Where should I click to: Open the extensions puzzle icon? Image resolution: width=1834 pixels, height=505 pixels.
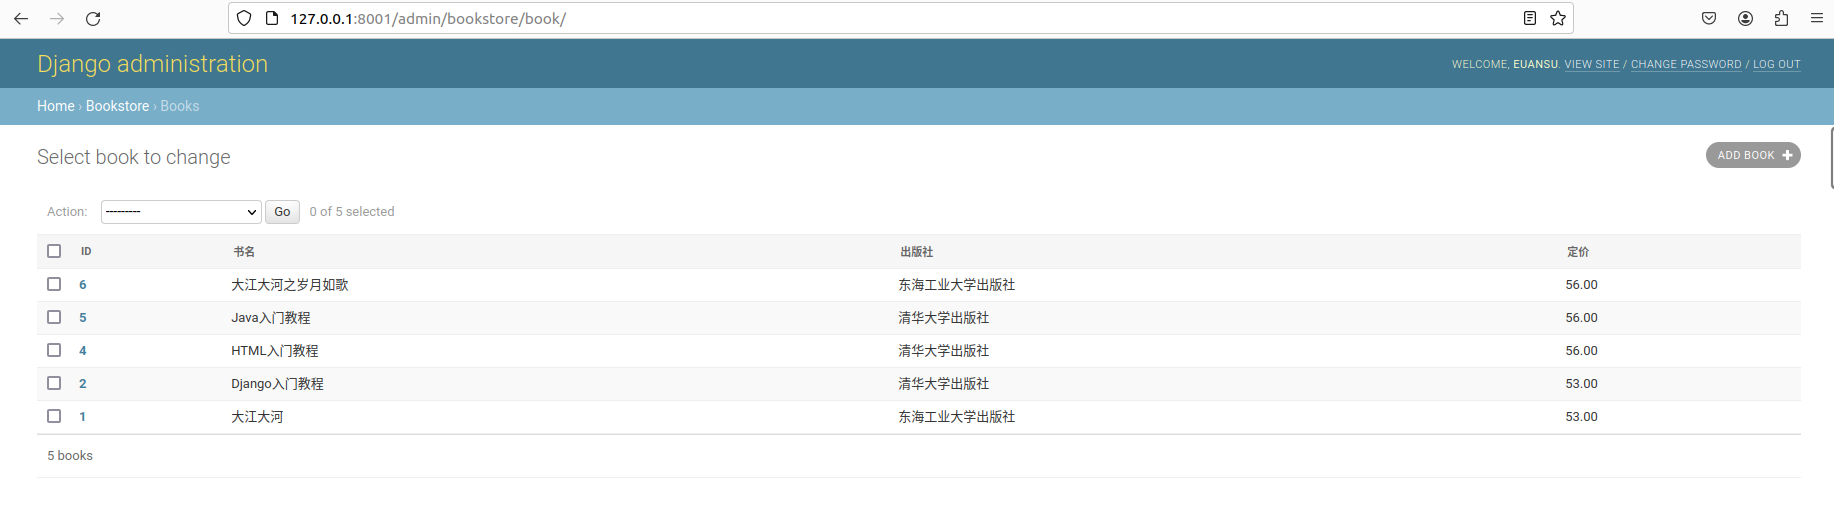click(x=1781, y=19)
